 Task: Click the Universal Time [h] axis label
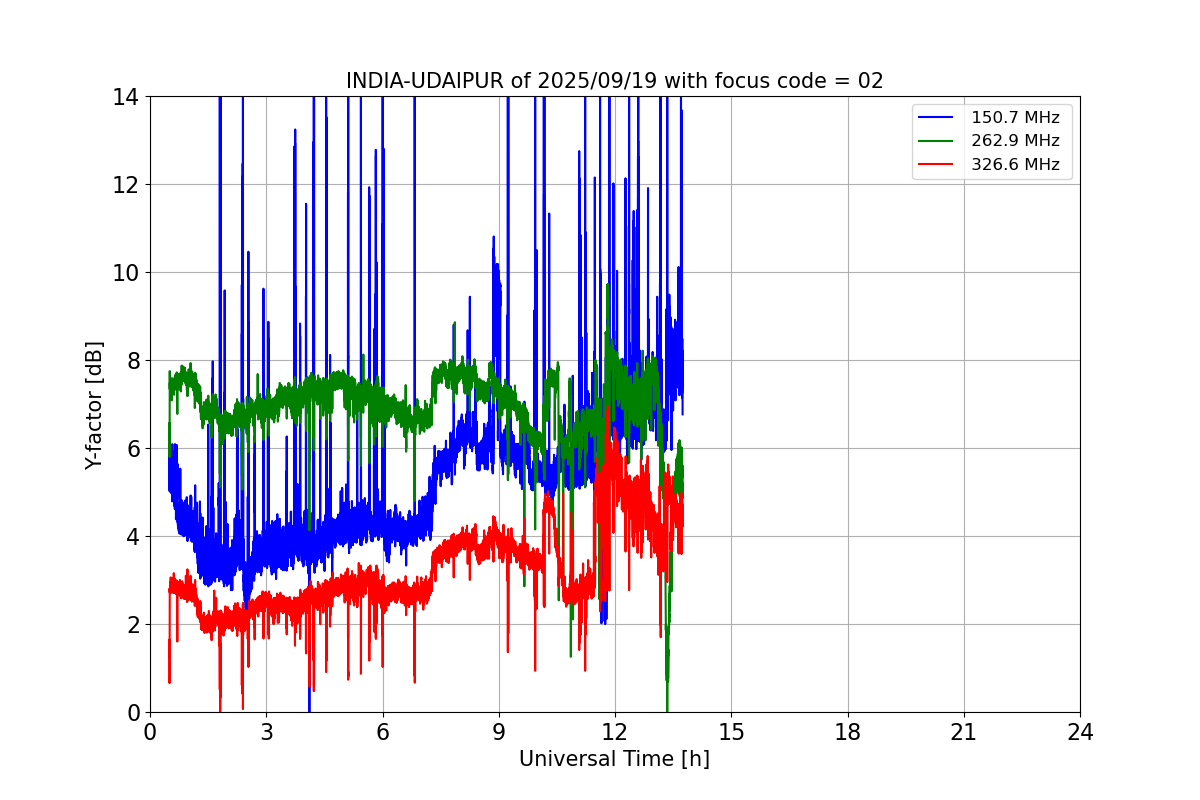pos(614,759)
